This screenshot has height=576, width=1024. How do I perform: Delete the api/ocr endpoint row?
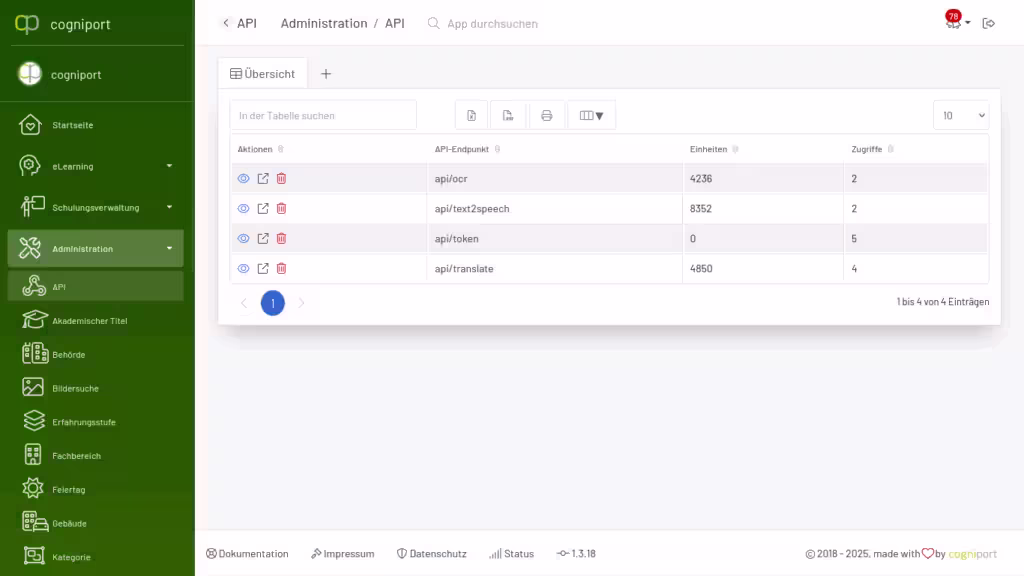[281, 179]
